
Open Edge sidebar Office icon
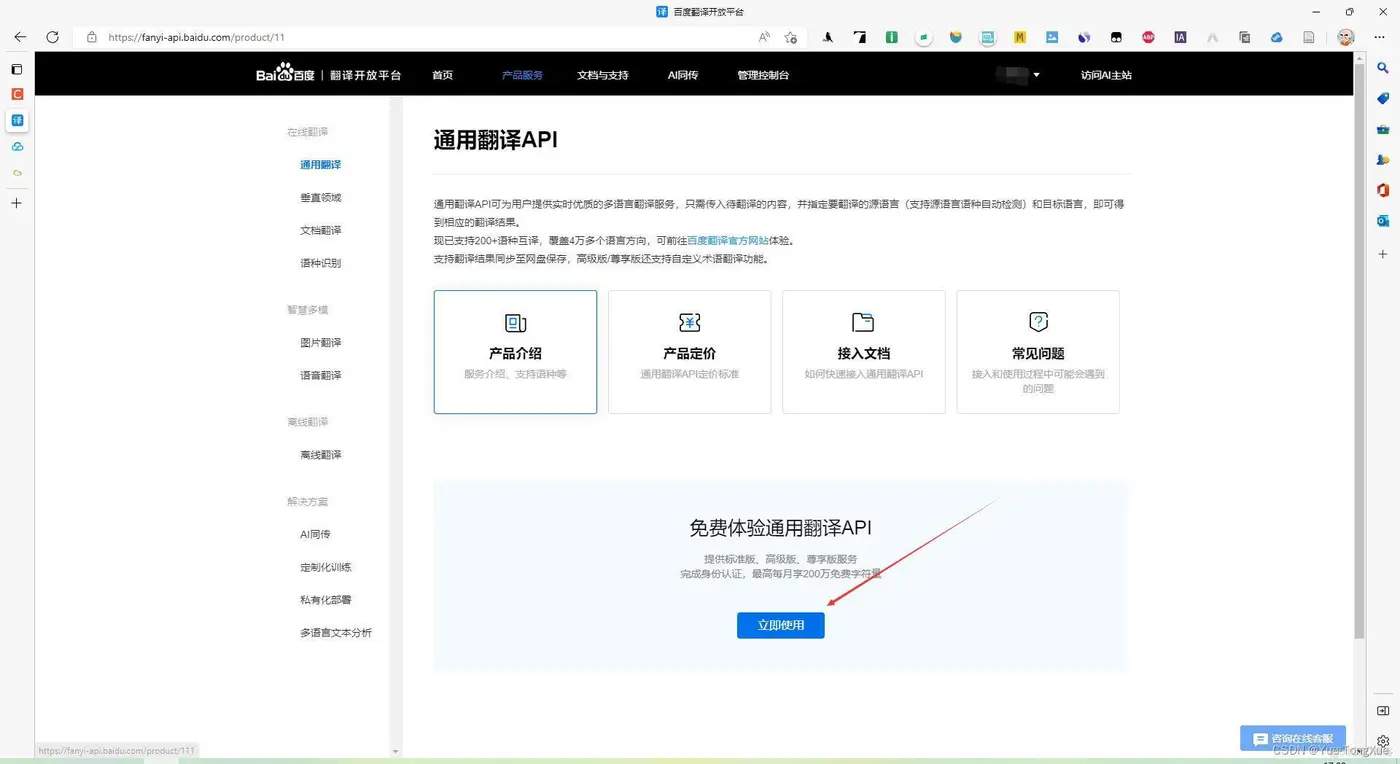tap(1383, 190)
